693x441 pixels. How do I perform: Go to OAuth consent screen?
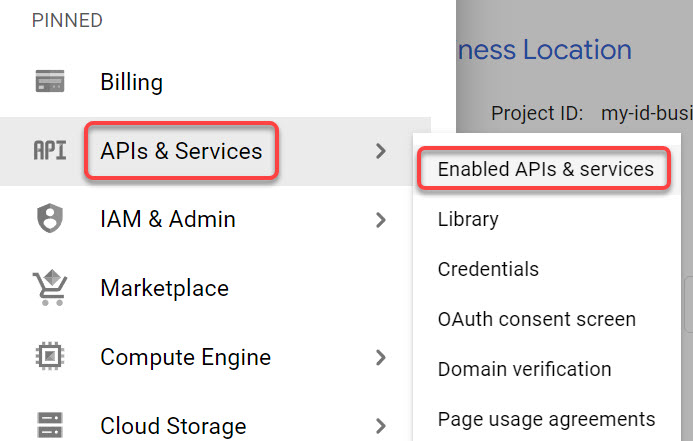point(536,319)
